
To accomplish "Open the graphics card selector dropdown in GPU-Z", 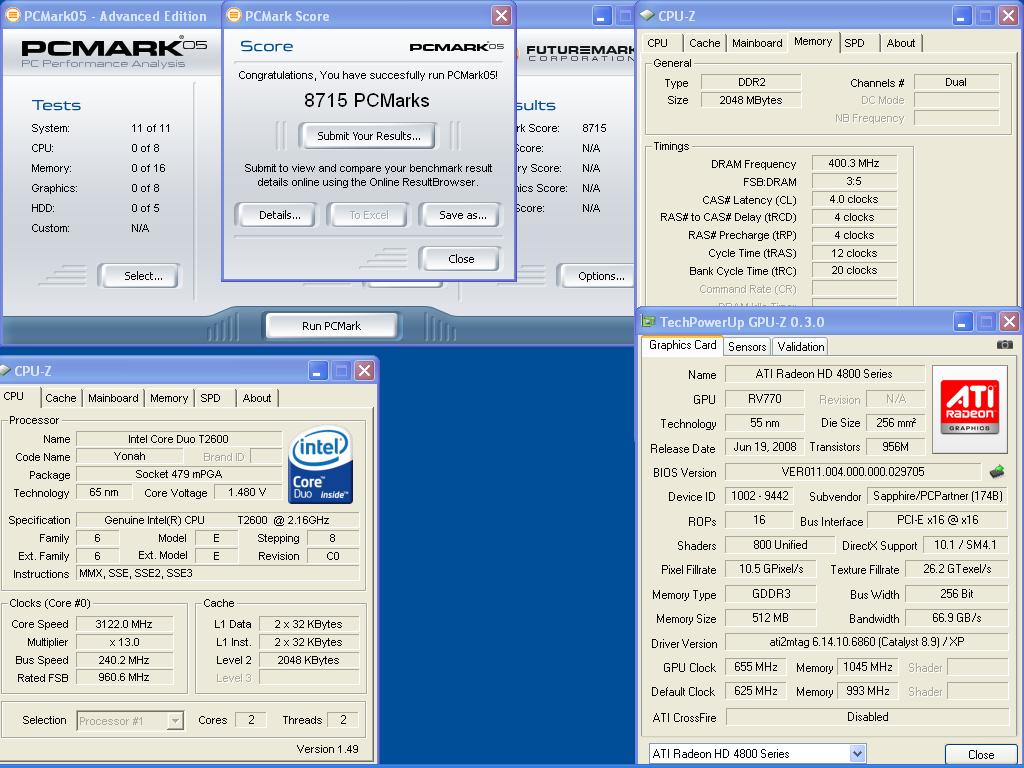I will pos(857,754).
